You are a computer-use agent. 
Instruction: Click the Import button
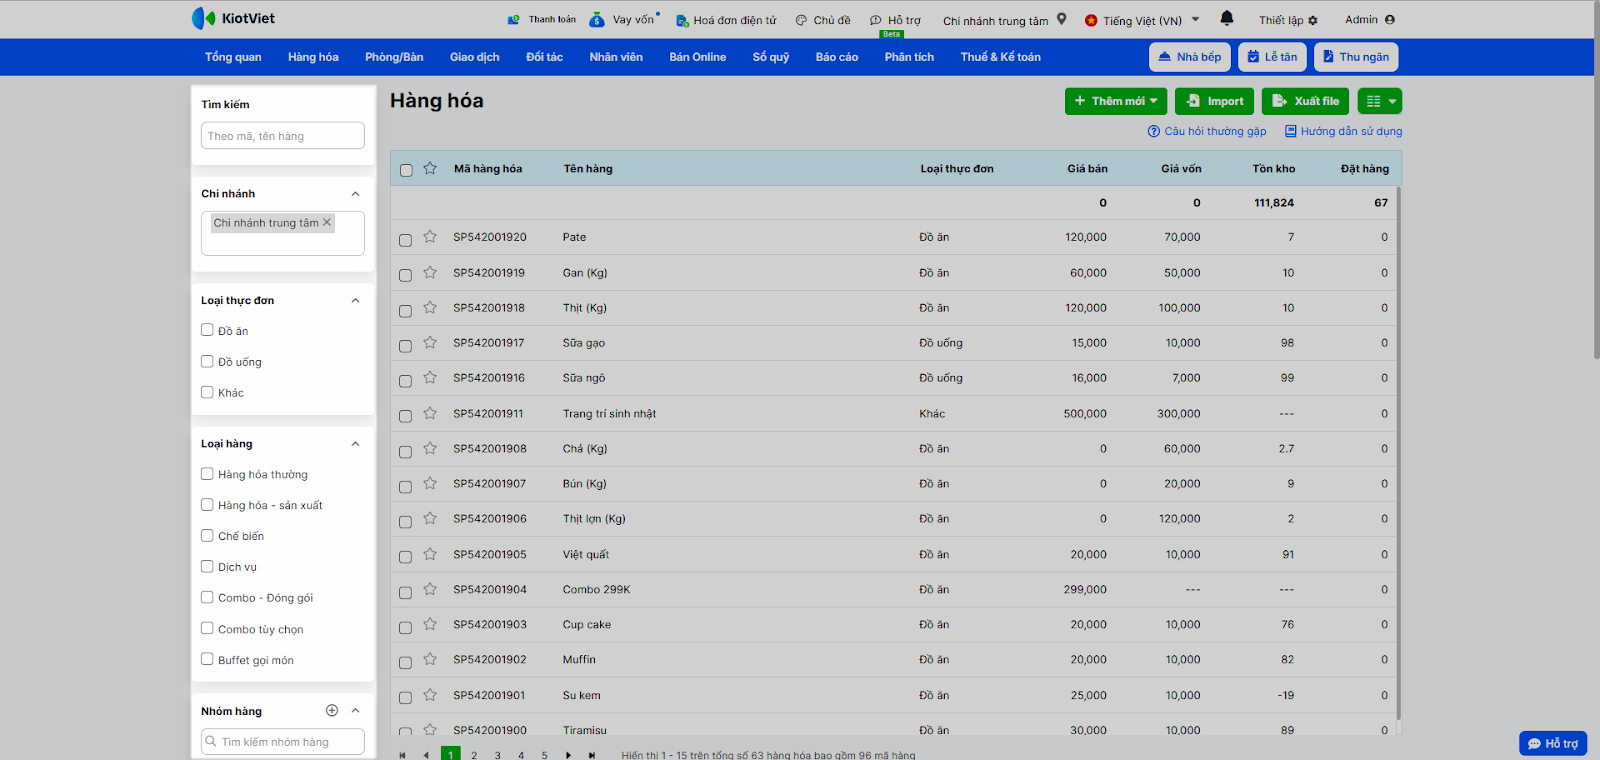(1214, 101)
